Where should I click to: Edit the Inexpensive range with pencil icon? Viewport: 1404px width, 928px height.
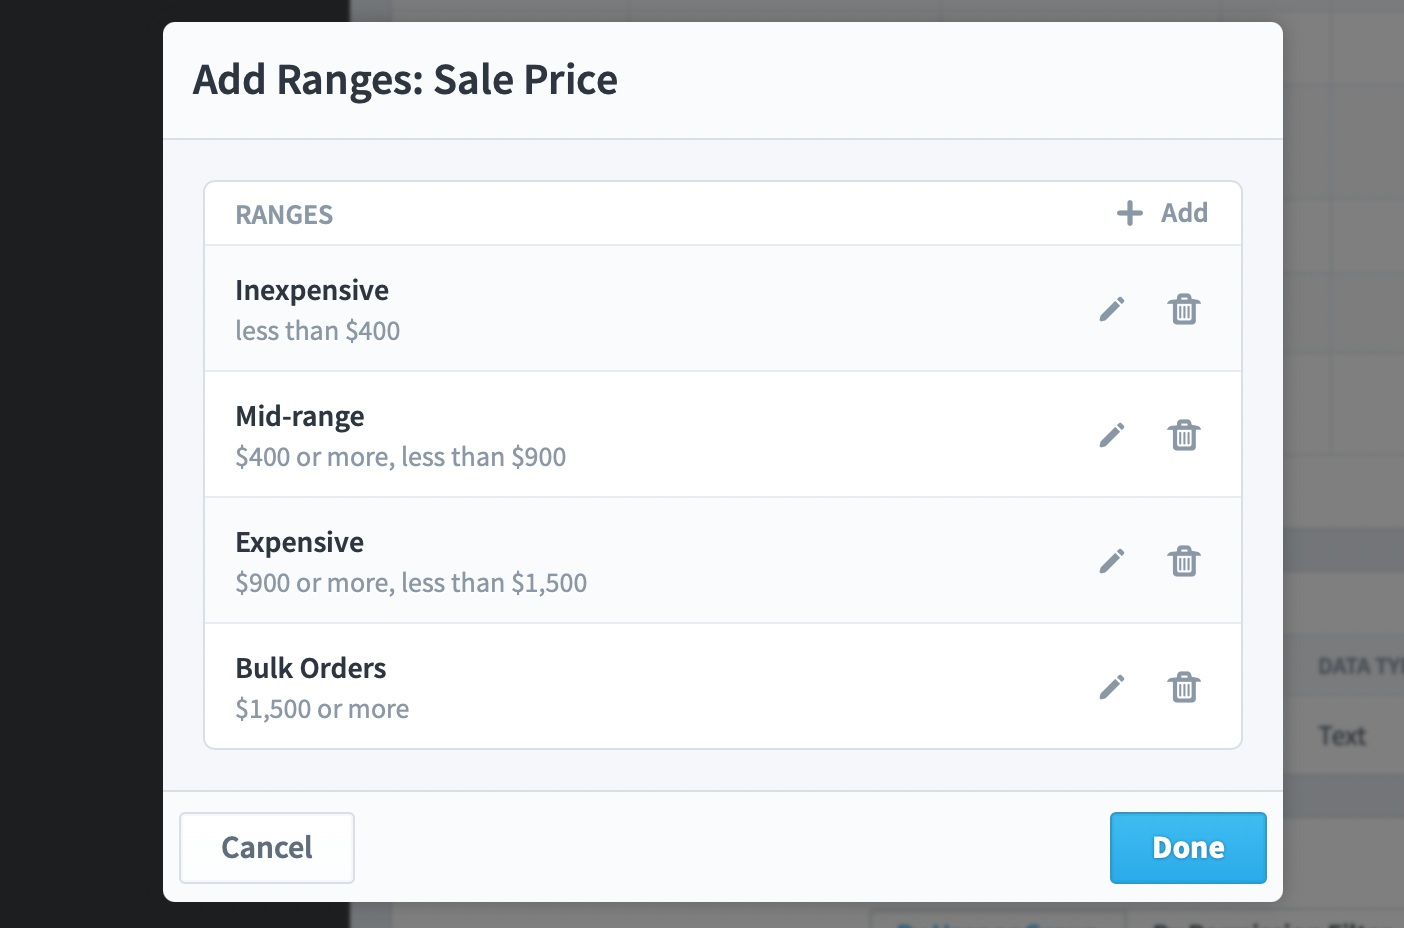[1112, 309]
